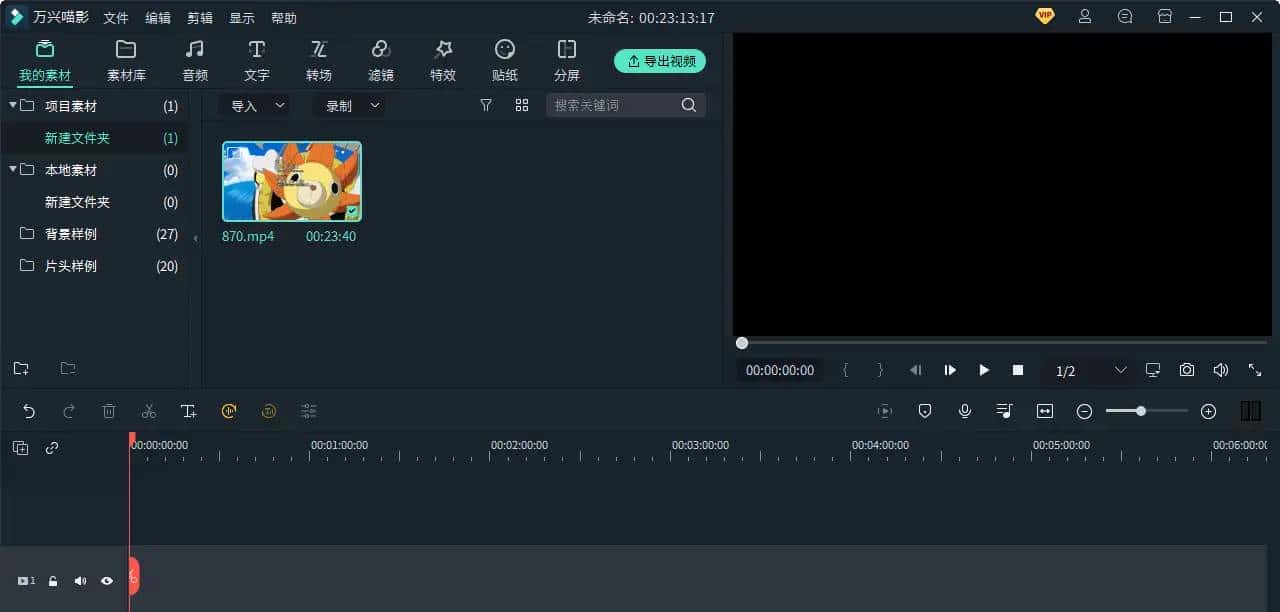Switch to the 素材库 tab
The image size is (1280, 612).
125,58
